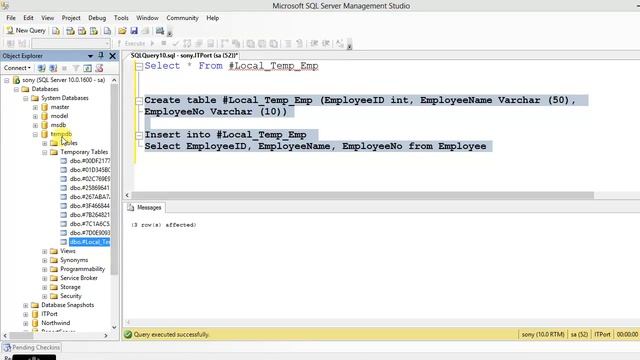
Task: Open the Available Databases combo box
Action: click(x=71, y=43)
